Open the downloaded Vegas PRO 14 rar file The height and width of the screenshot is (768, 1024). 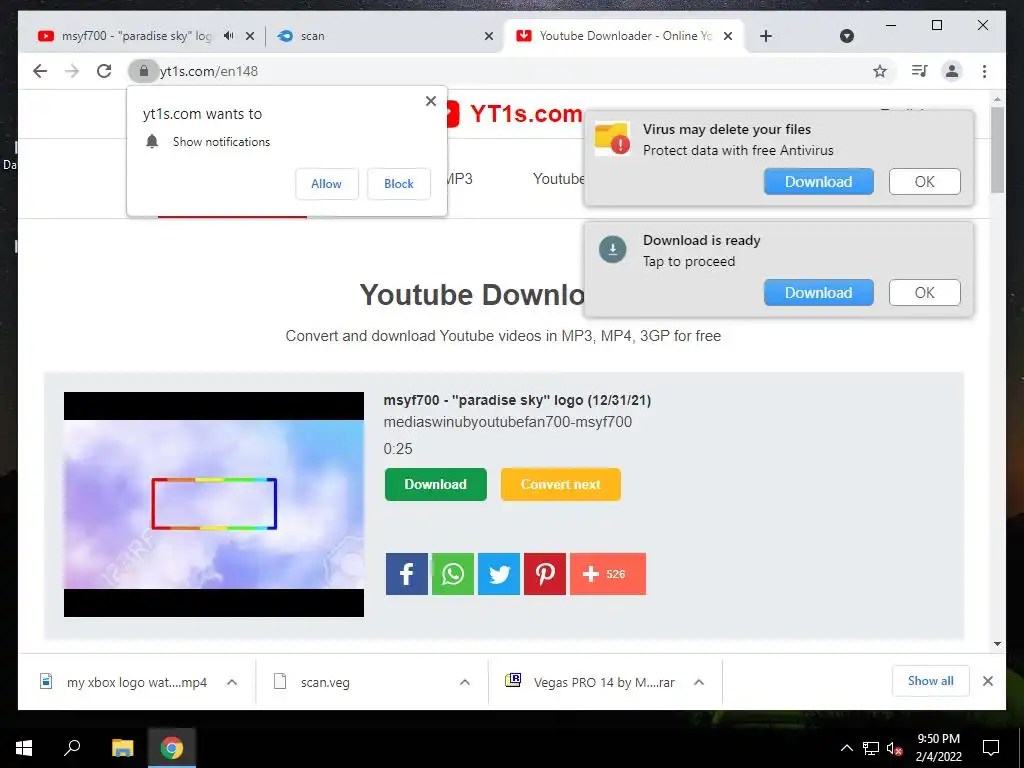point(591,682)
